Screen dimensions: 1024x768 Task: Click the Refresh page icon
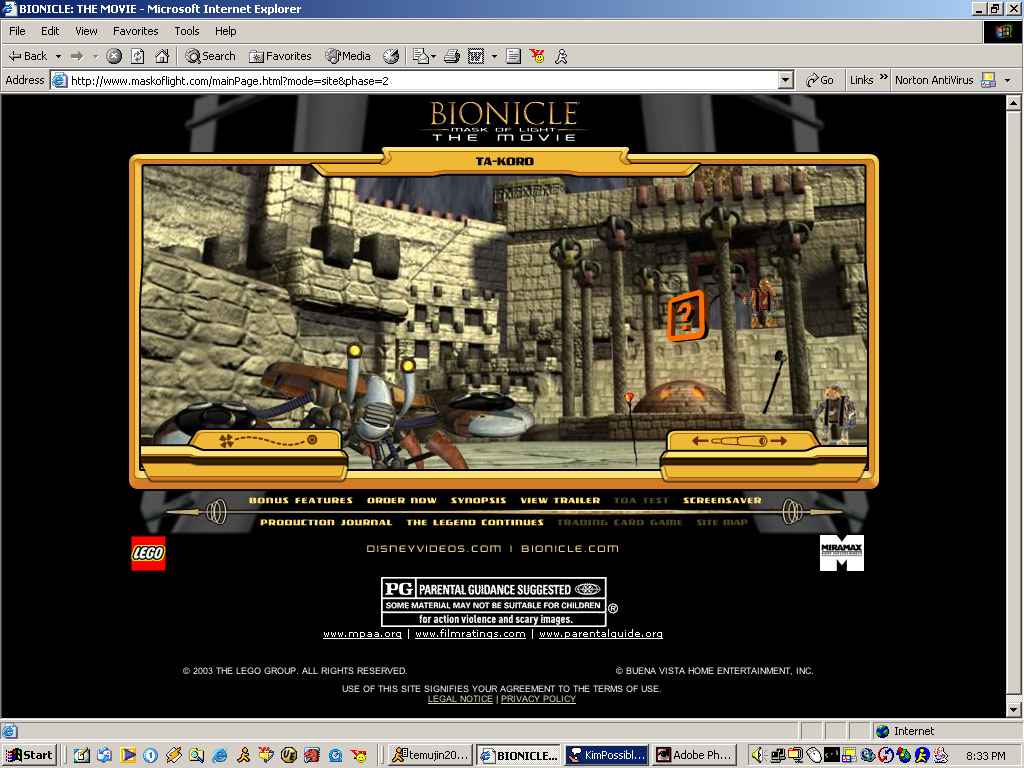tap(138, 56)
